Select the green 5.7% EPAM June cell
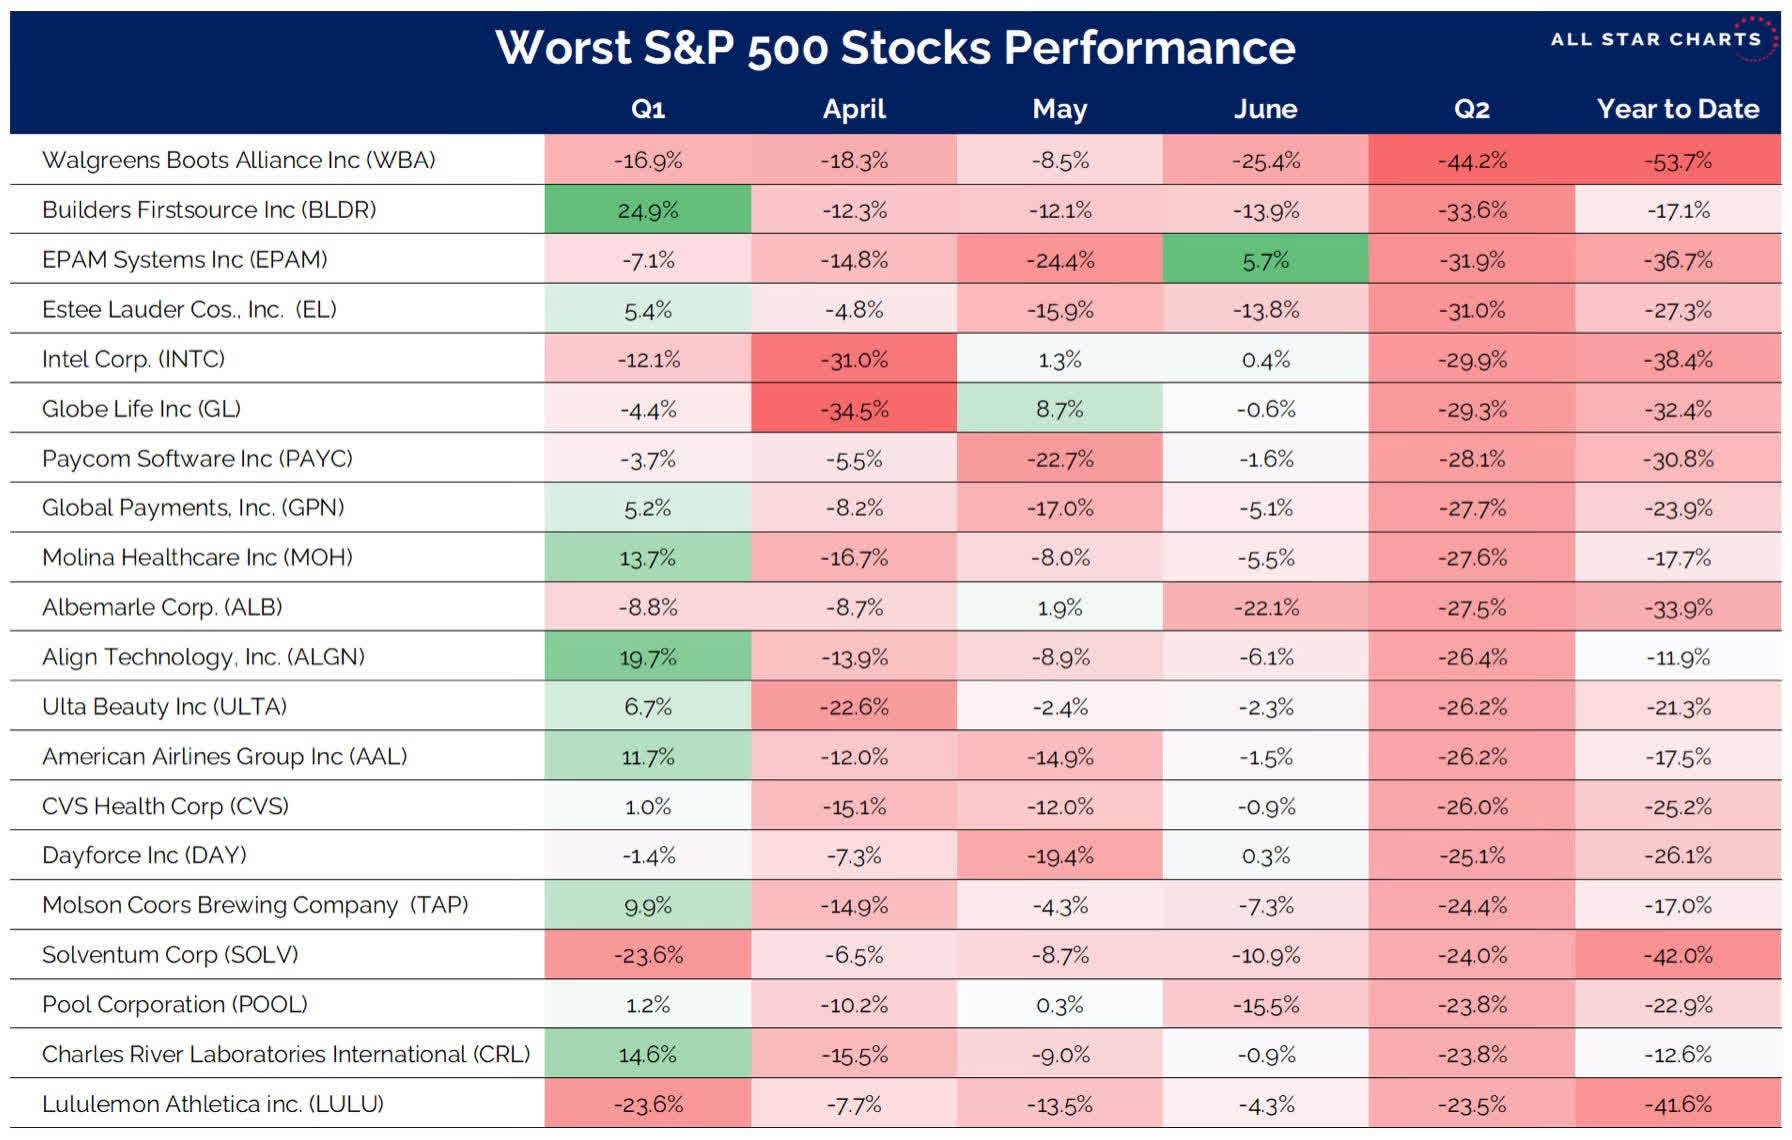This screenshot has height=1140, width=1792. click(x=1265, y=260)
